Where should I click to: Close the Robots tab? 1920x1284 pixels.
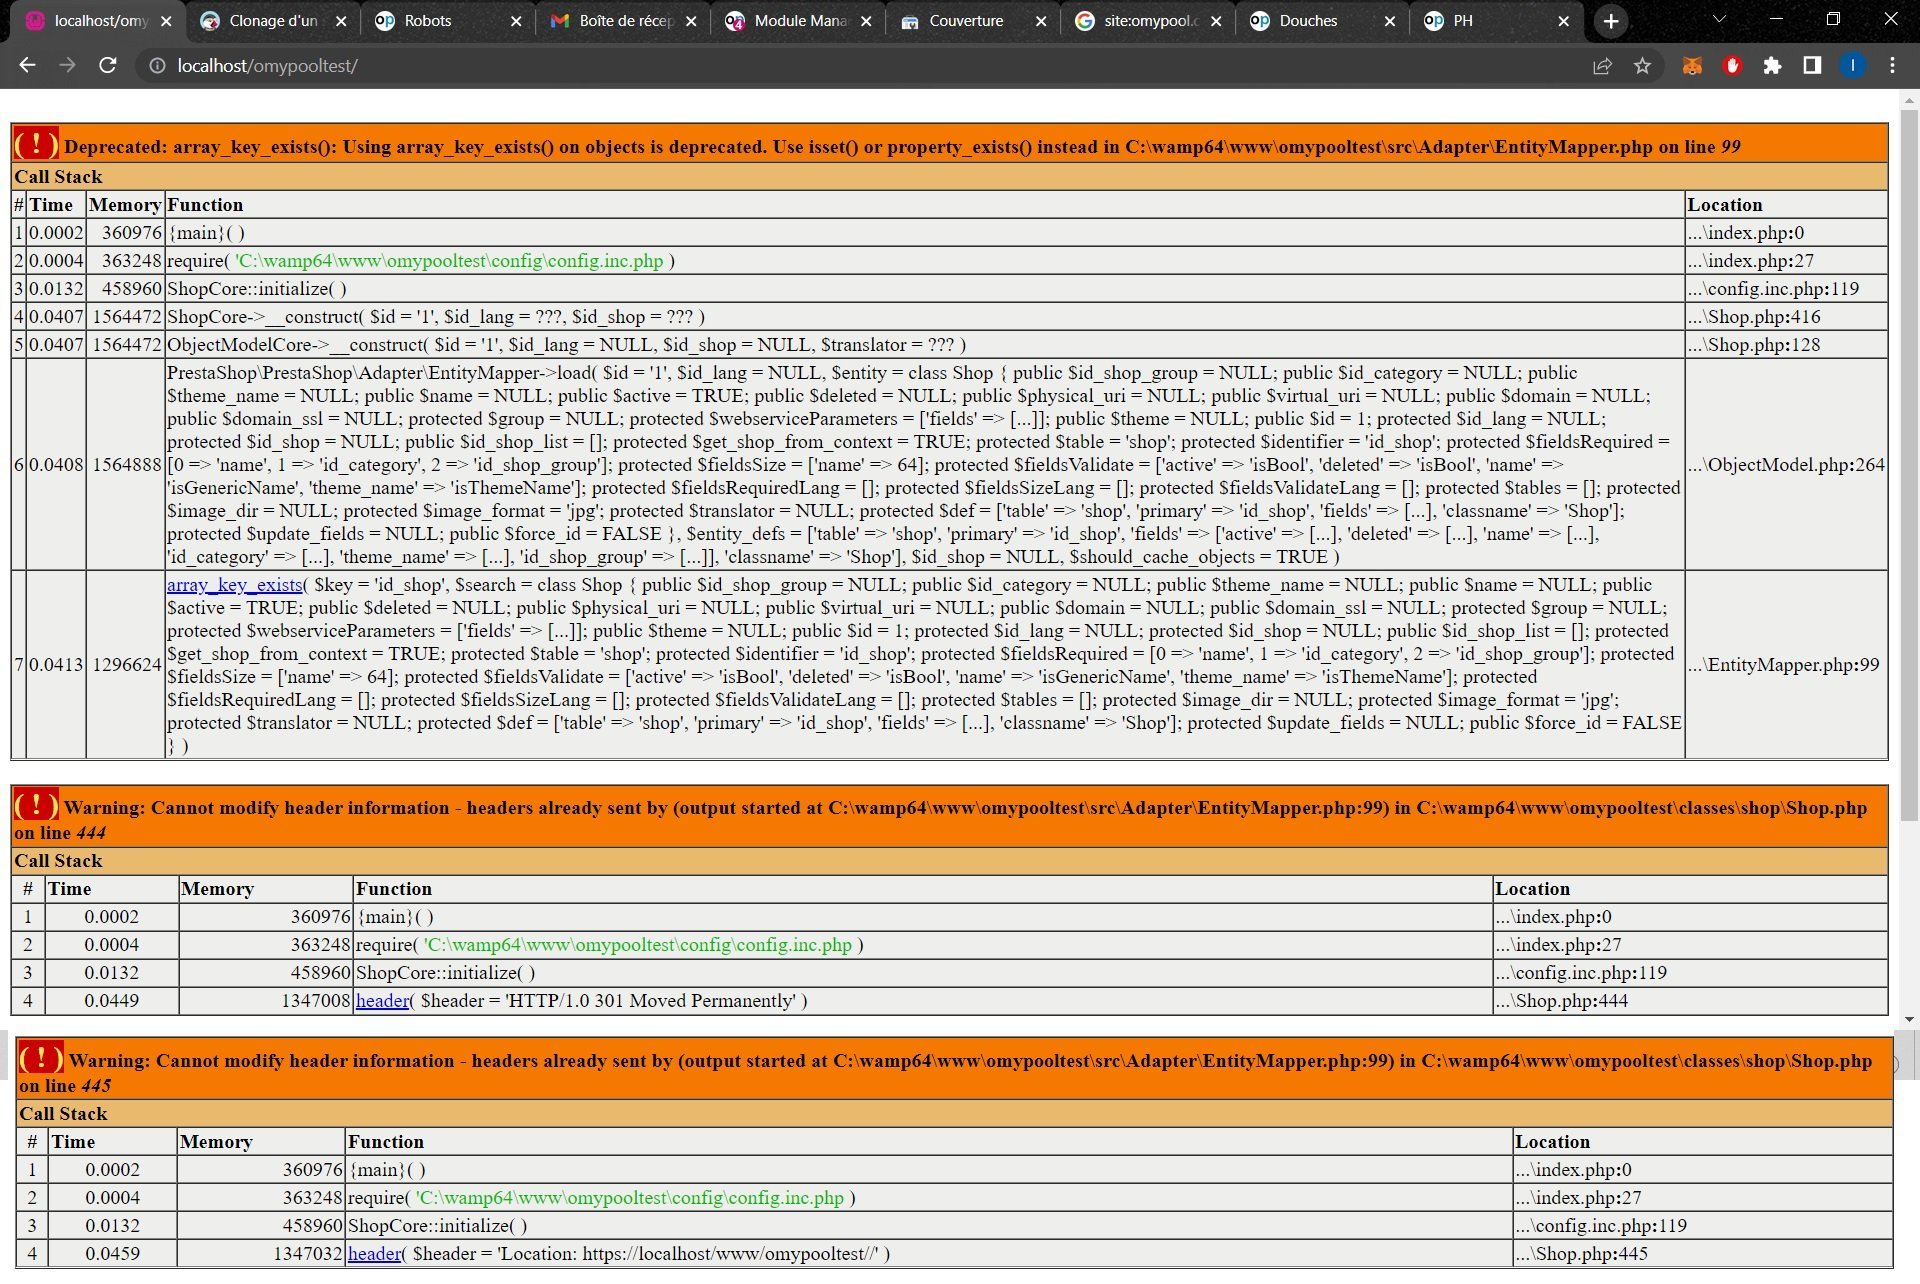pos(516,21)
